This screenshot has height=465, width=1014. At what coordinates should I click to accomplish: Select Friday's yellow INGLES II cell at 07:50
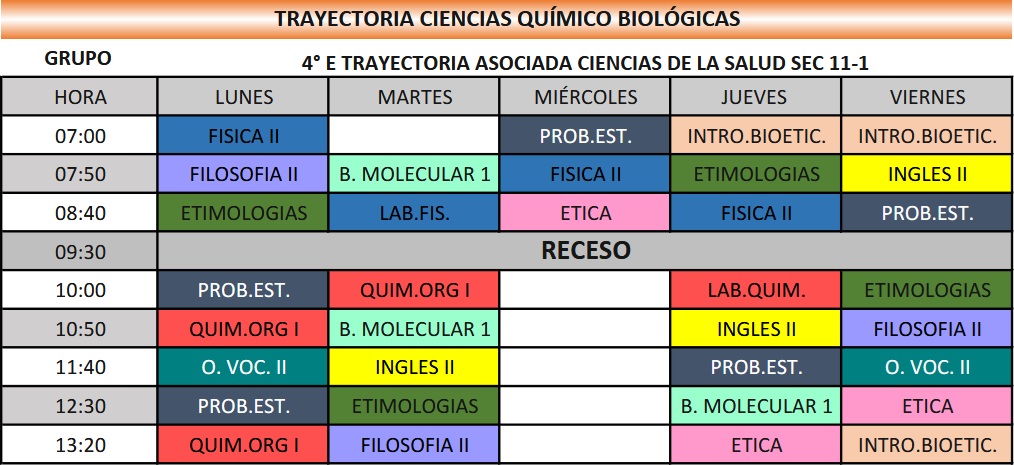tap(927, 174)
